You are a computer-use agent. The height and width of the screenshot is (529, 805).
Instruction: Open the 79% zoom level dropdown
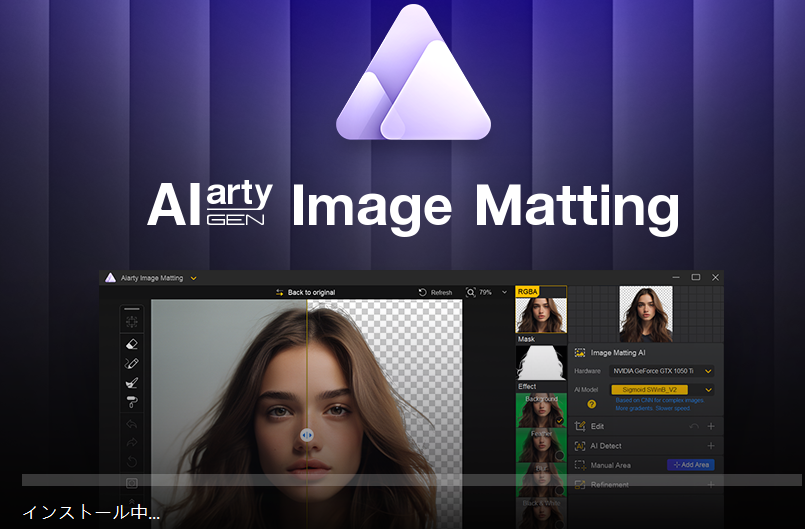504,292
